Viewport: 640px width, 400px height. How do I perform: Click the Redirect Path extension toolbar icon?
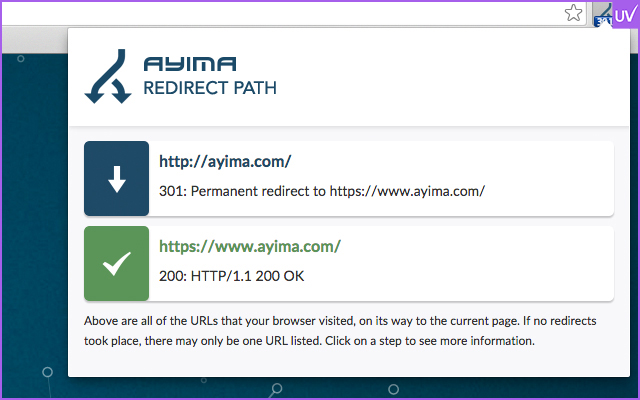(603, 10)
